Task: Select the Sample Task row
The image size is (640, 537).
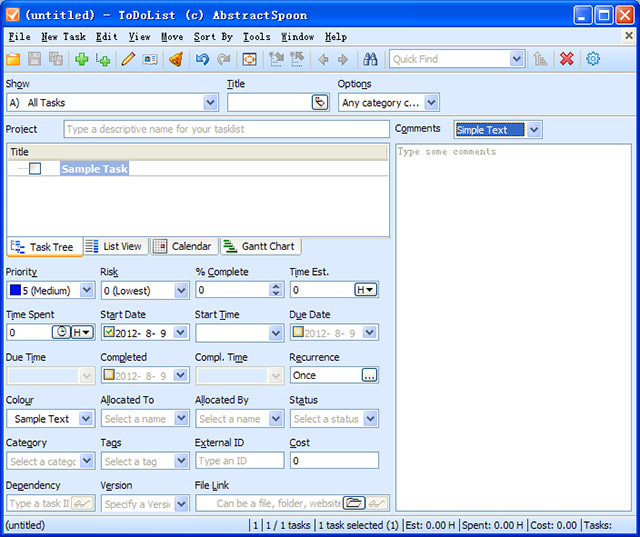Action: tap(198, 169)
